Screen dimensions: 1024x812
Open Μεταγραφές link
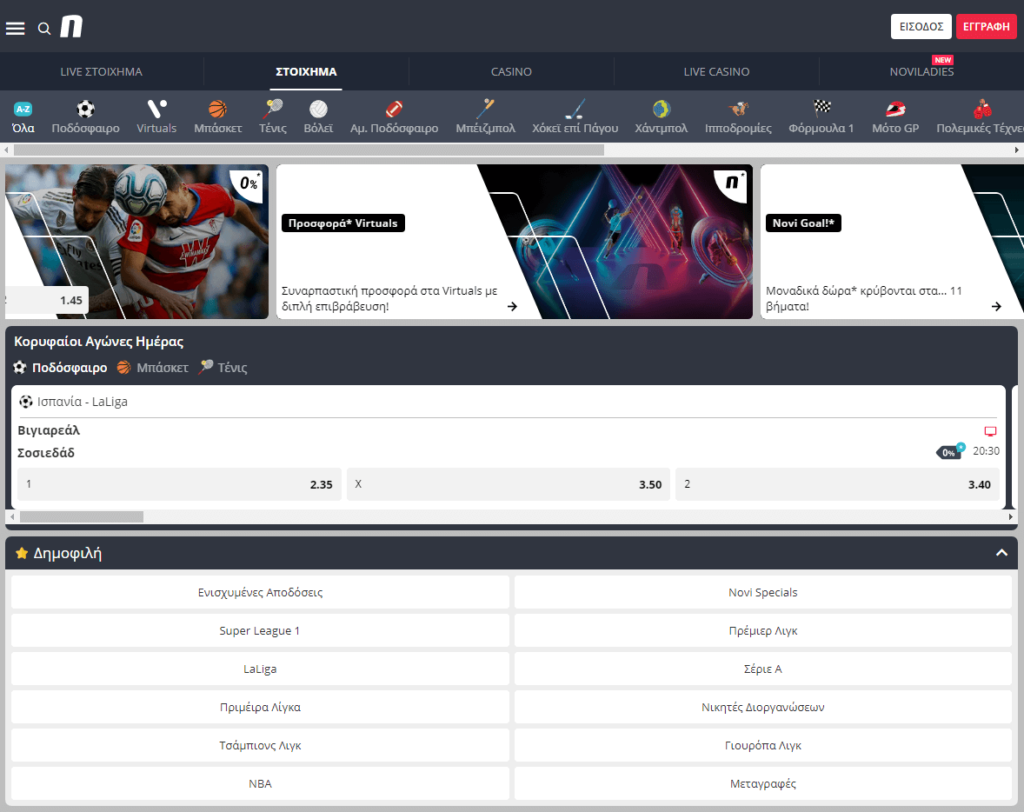pos(763,784)
